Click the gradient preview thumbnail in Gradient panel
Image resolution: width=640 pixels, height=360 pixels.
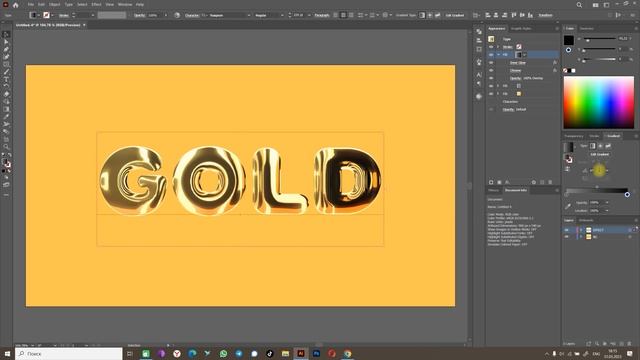(x=568, y=147)
